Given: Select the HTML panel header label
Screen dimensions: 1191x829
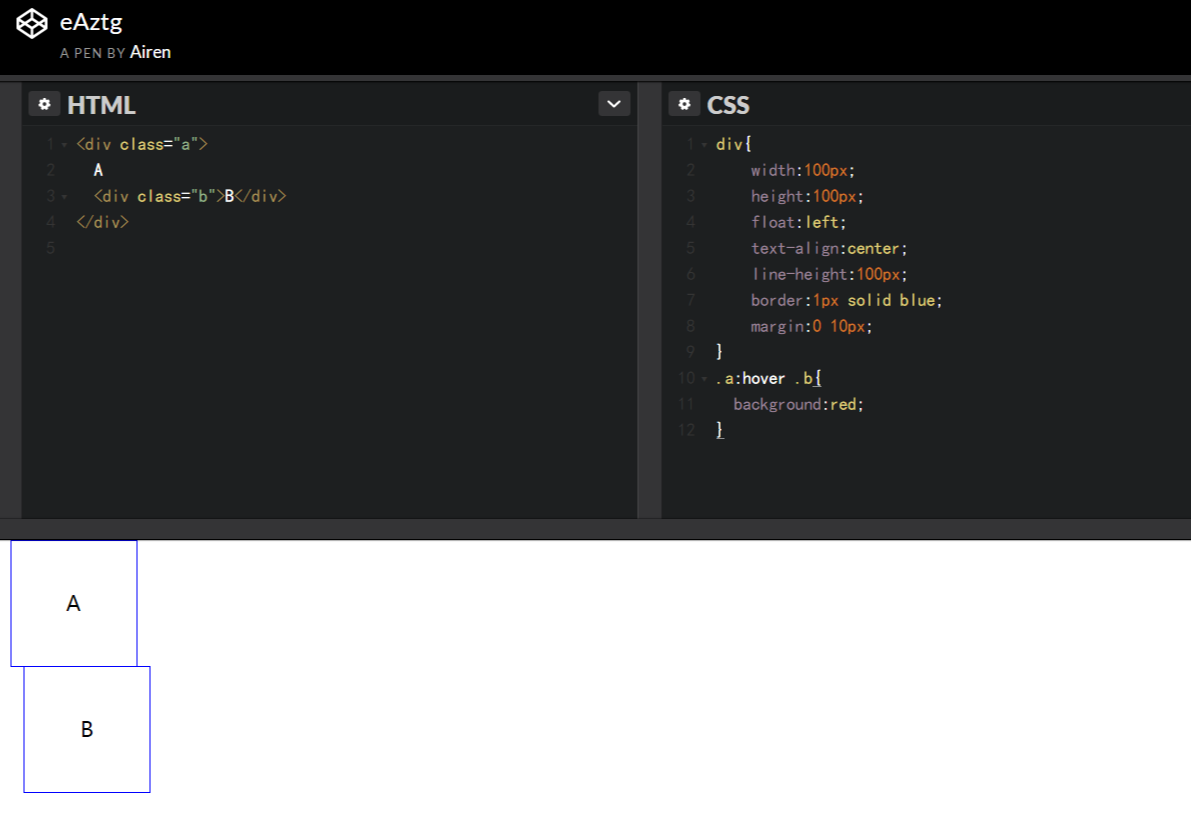Looking at the screenshot, I should click(104, 103).
